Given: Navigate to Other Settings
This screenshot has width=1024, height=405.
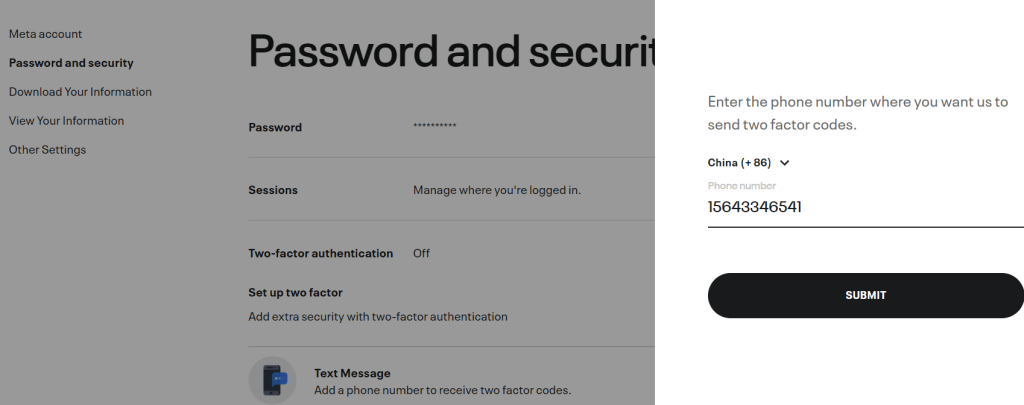Looking at the screenshot, I should coord(47,150).
